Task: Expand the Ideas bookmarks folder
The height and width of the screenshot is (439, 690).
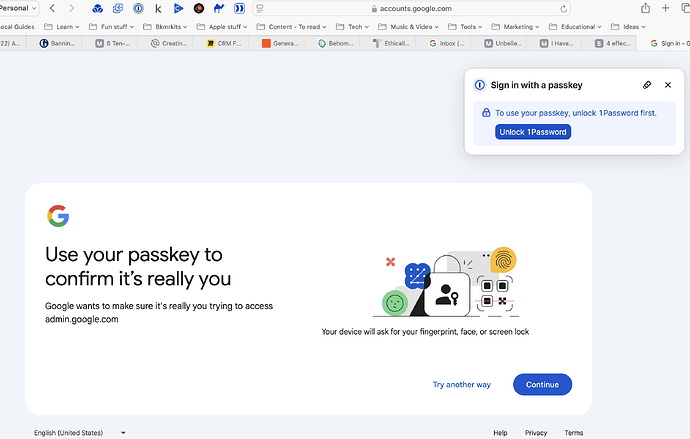Action: pyautogui.click(x=628, y=27)
